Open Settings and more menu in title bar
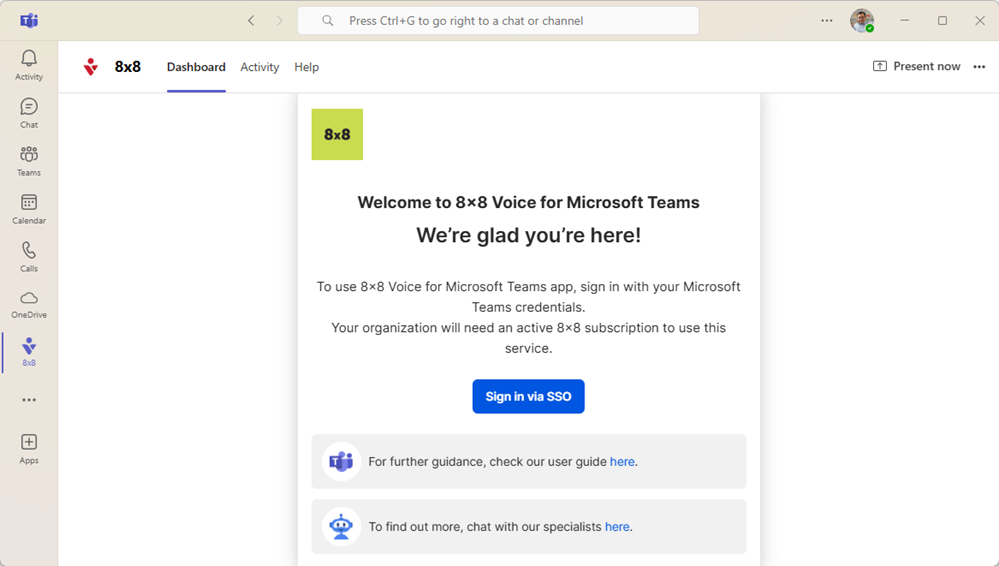The height and width of the screenshot is (566, 999). click(827, 20)
